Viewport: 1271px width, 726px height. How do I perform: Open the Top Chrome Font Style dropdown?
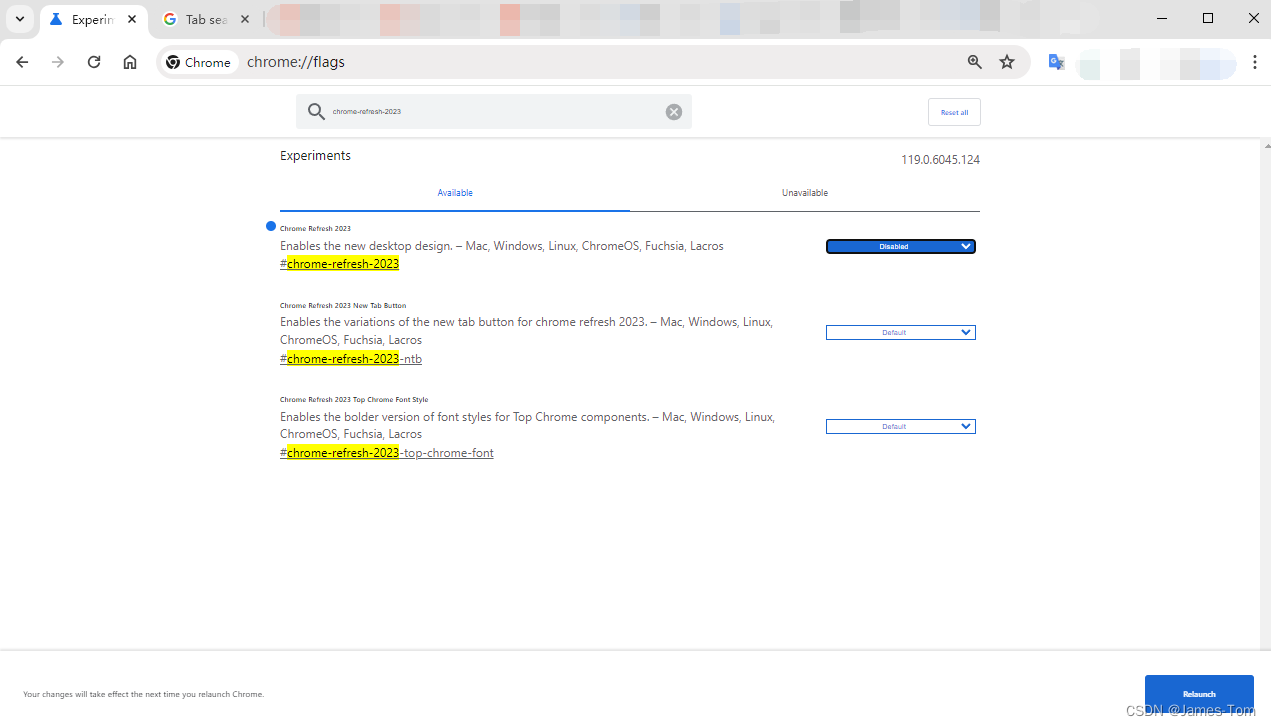point(901,426)
